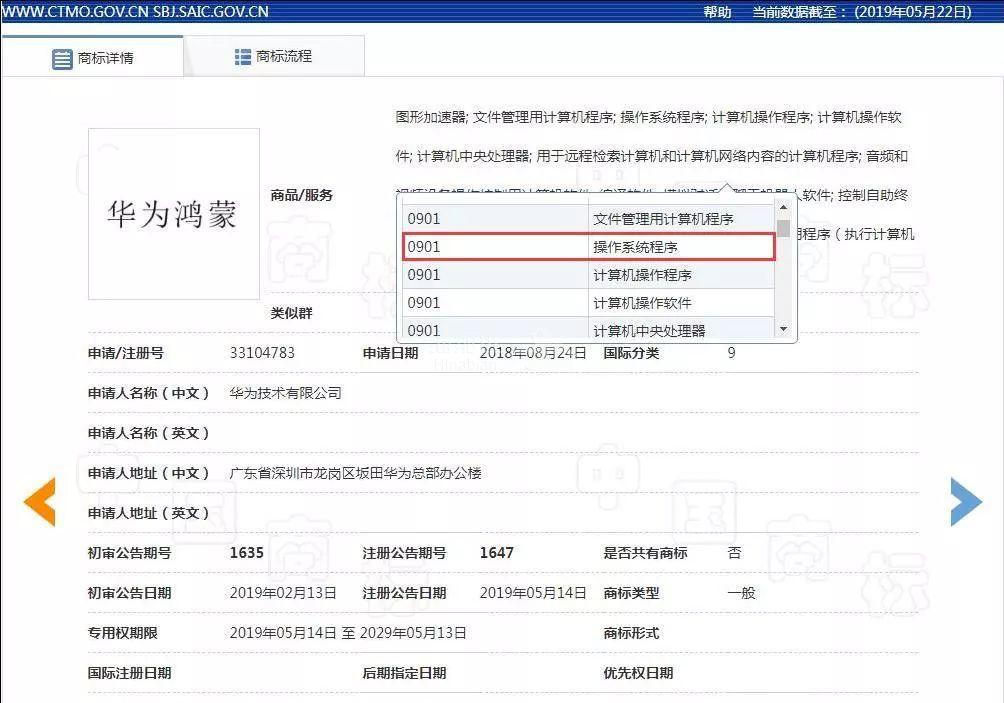Click exclusive right period 2019年05月14日 至 2029年05月13日
Image resolution: width=1004 pixels, height=703 pixels.
(x=348, y=633)
